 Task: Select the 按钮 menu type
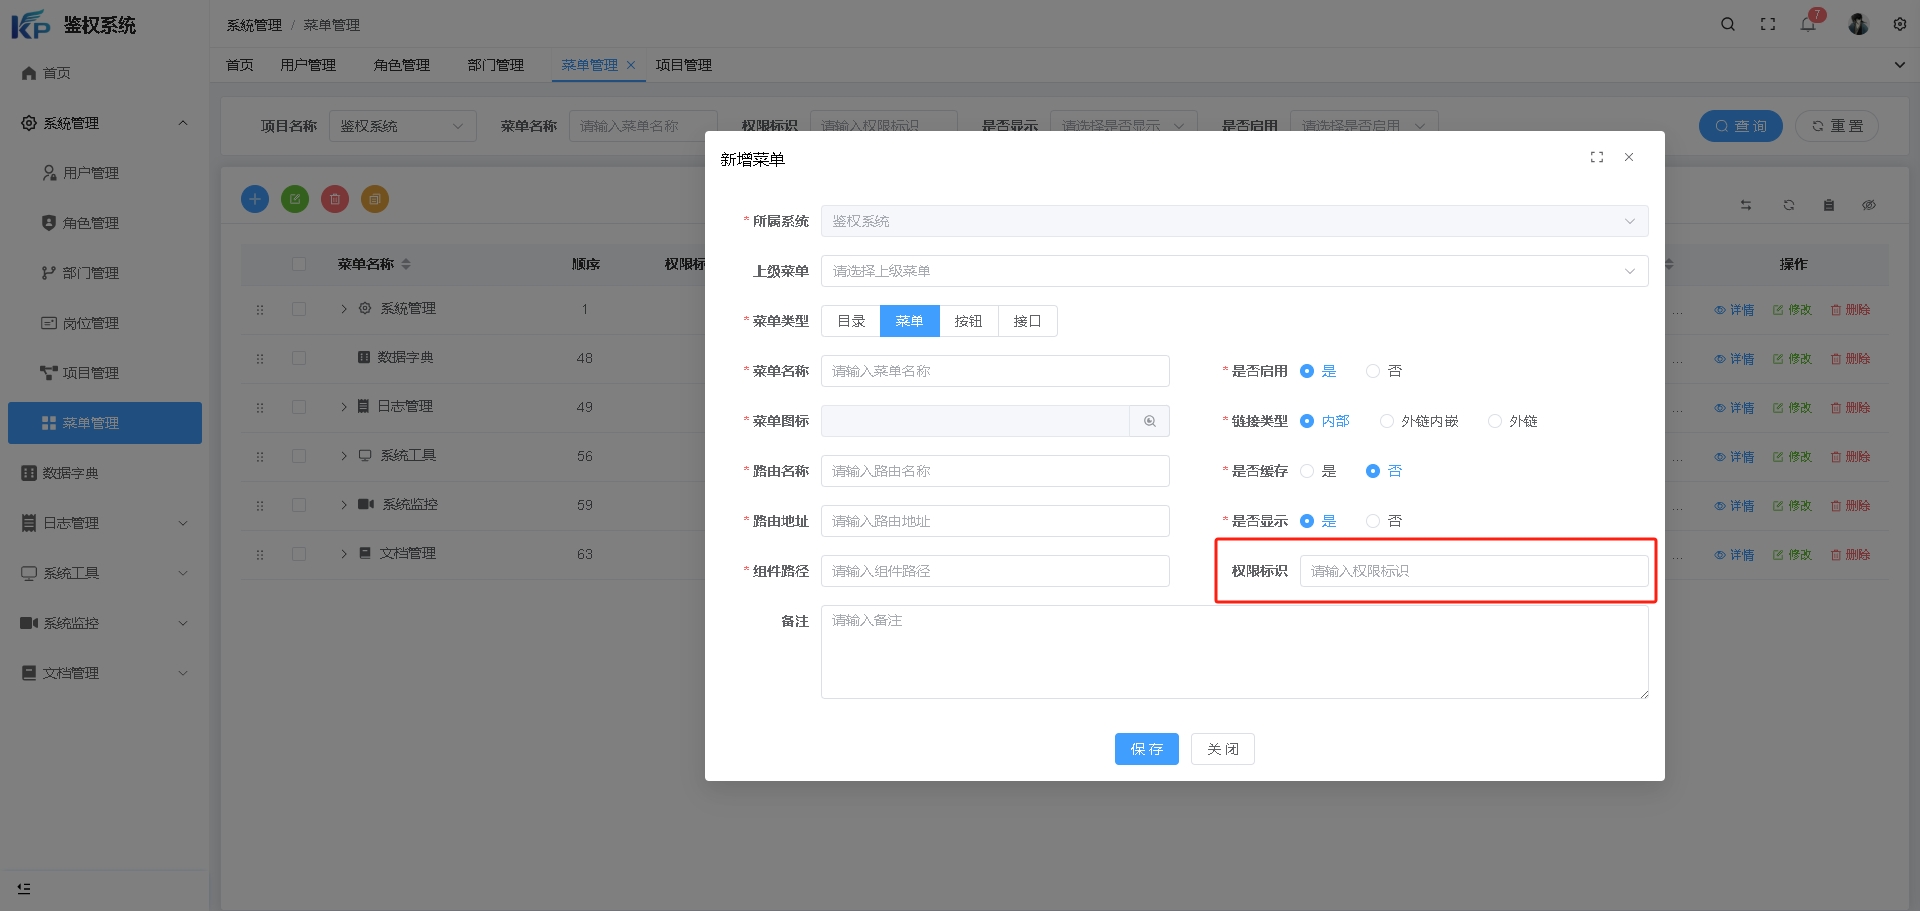[x=968, y=321]
